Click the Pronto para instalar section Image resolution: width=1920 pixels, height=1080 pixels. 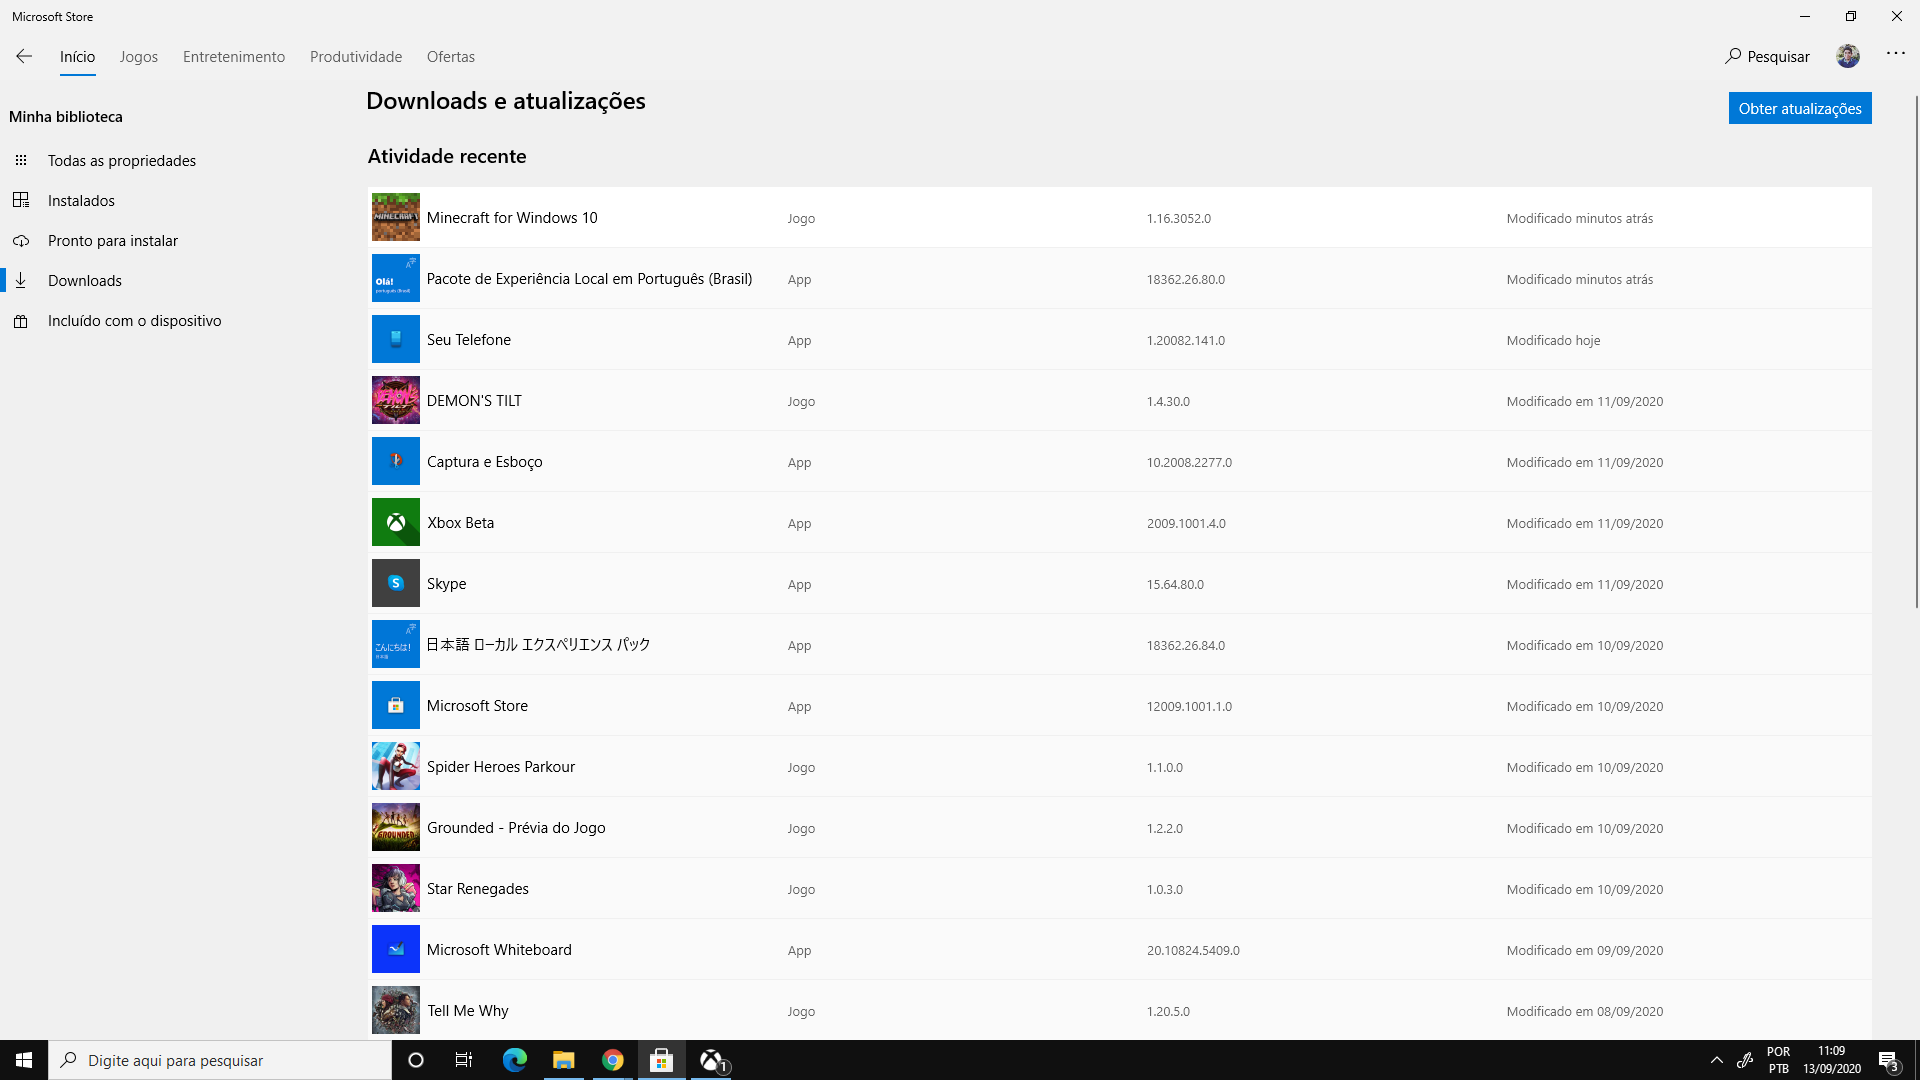click(113, 240)
